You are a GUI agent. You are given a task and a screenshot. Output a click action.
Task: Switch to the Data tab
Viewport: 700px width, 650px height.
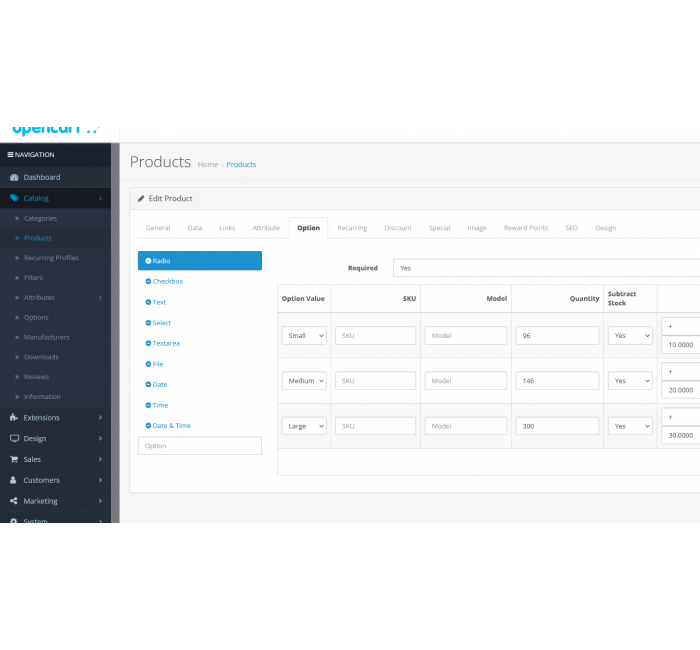[195, 228]
